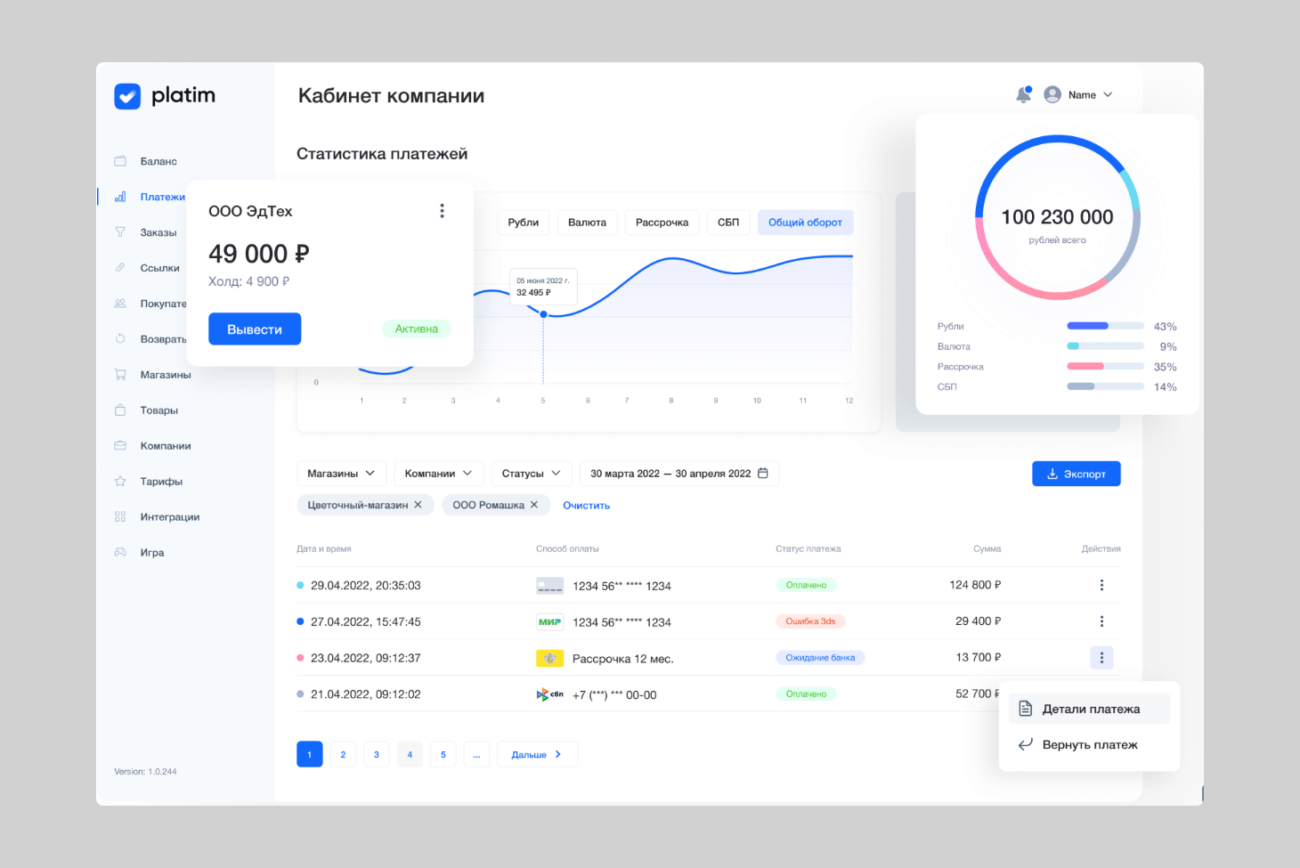This screenshot has width=1300, height=868.
Task: Click the platim logo icon
Action: point(127,96)
